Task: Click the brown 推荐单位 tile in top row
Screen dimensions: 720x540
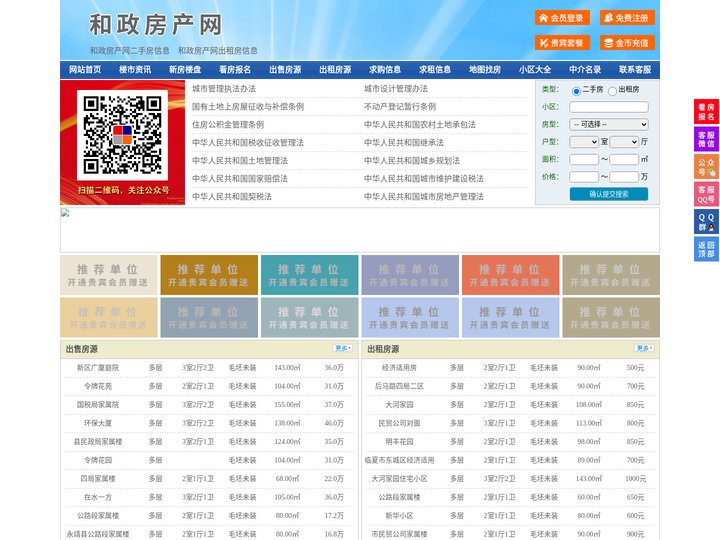Action: click(x=209, y=275)
